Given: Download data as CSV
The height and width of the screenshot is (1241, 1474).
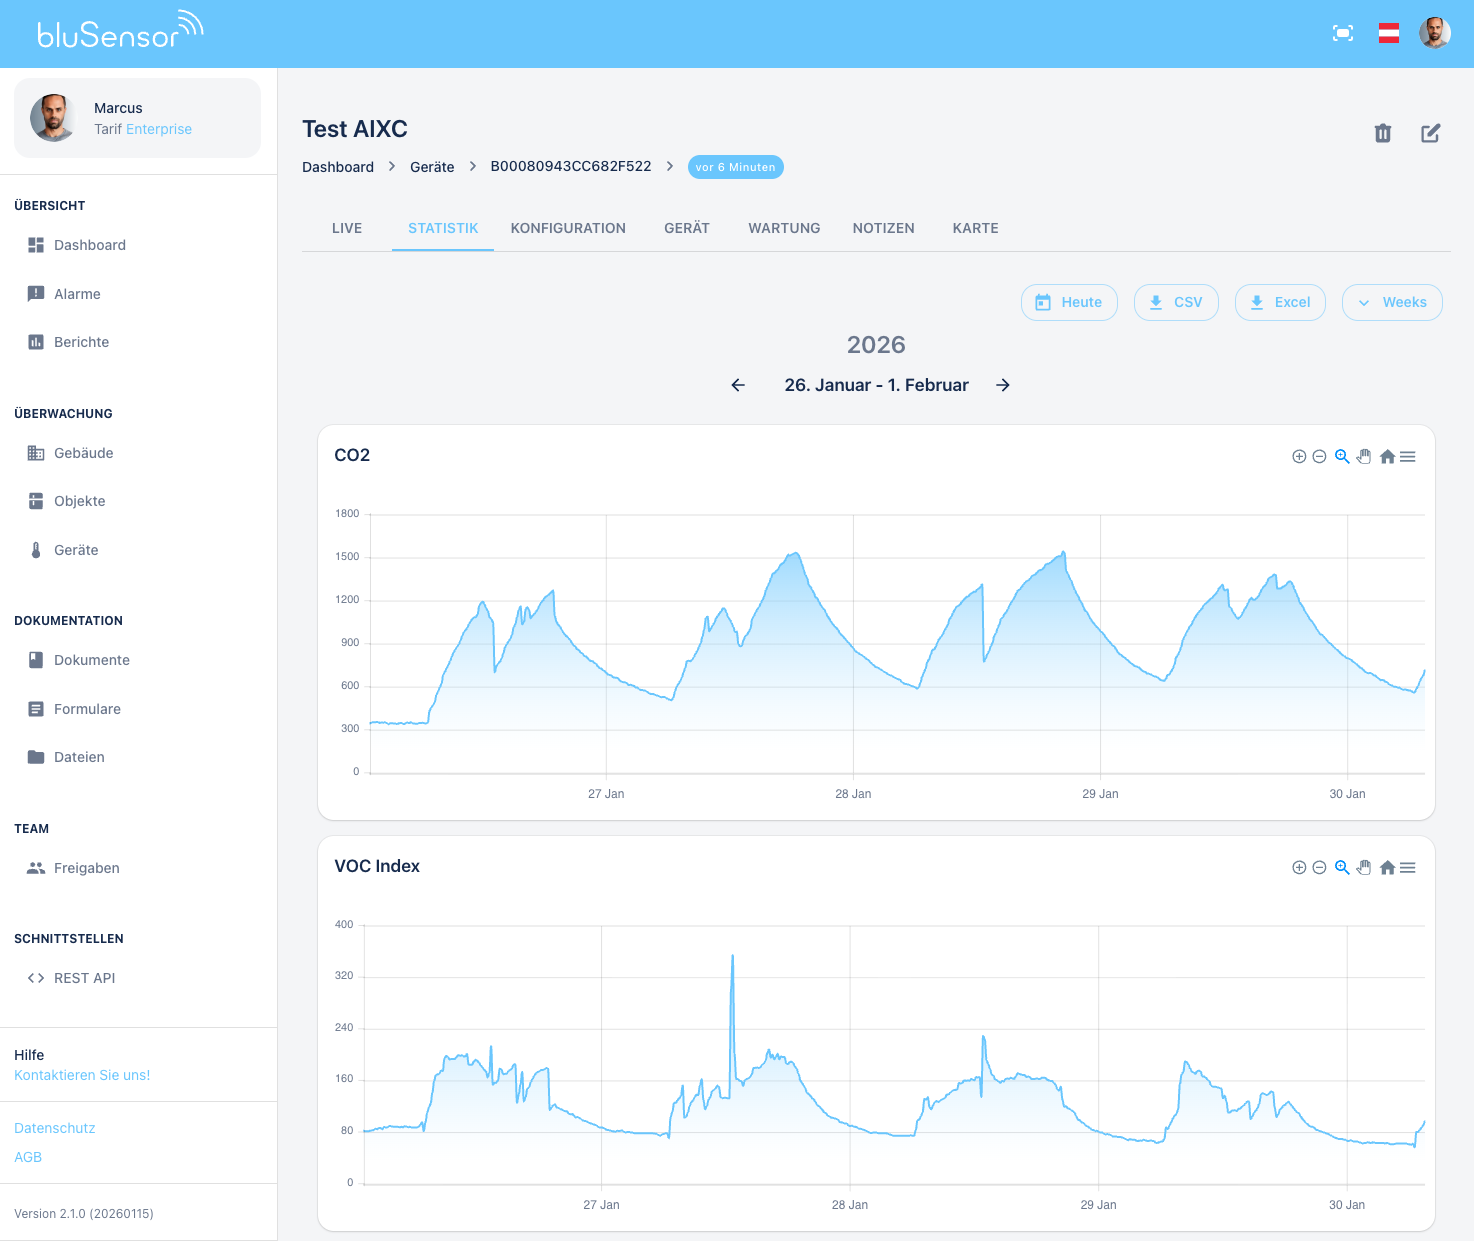Looking at the screenshot, I should coord(1176,302).
